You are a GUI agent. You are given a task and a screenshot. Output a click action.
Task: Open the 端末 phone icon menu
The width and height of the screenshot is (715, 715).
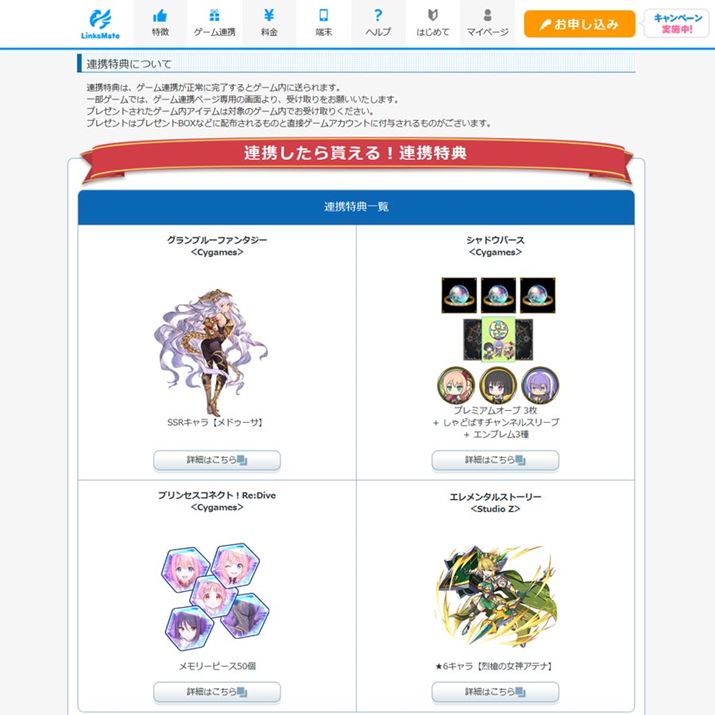pos(324,23)
